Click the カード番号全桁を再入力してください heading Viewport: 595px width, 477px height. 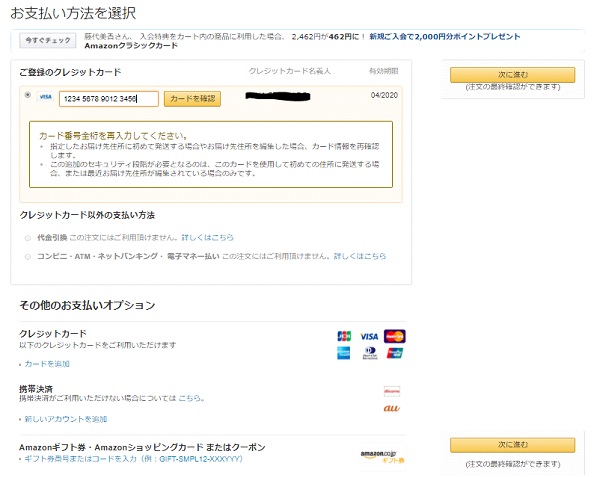click(113, 135)
